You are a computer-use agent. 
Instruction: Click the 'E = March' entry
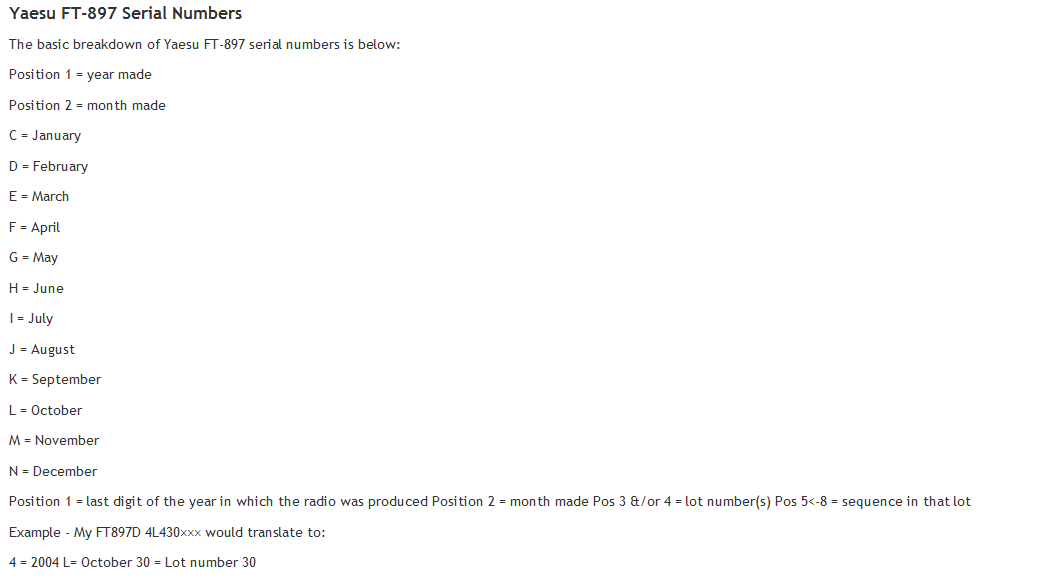click(39, 197)
